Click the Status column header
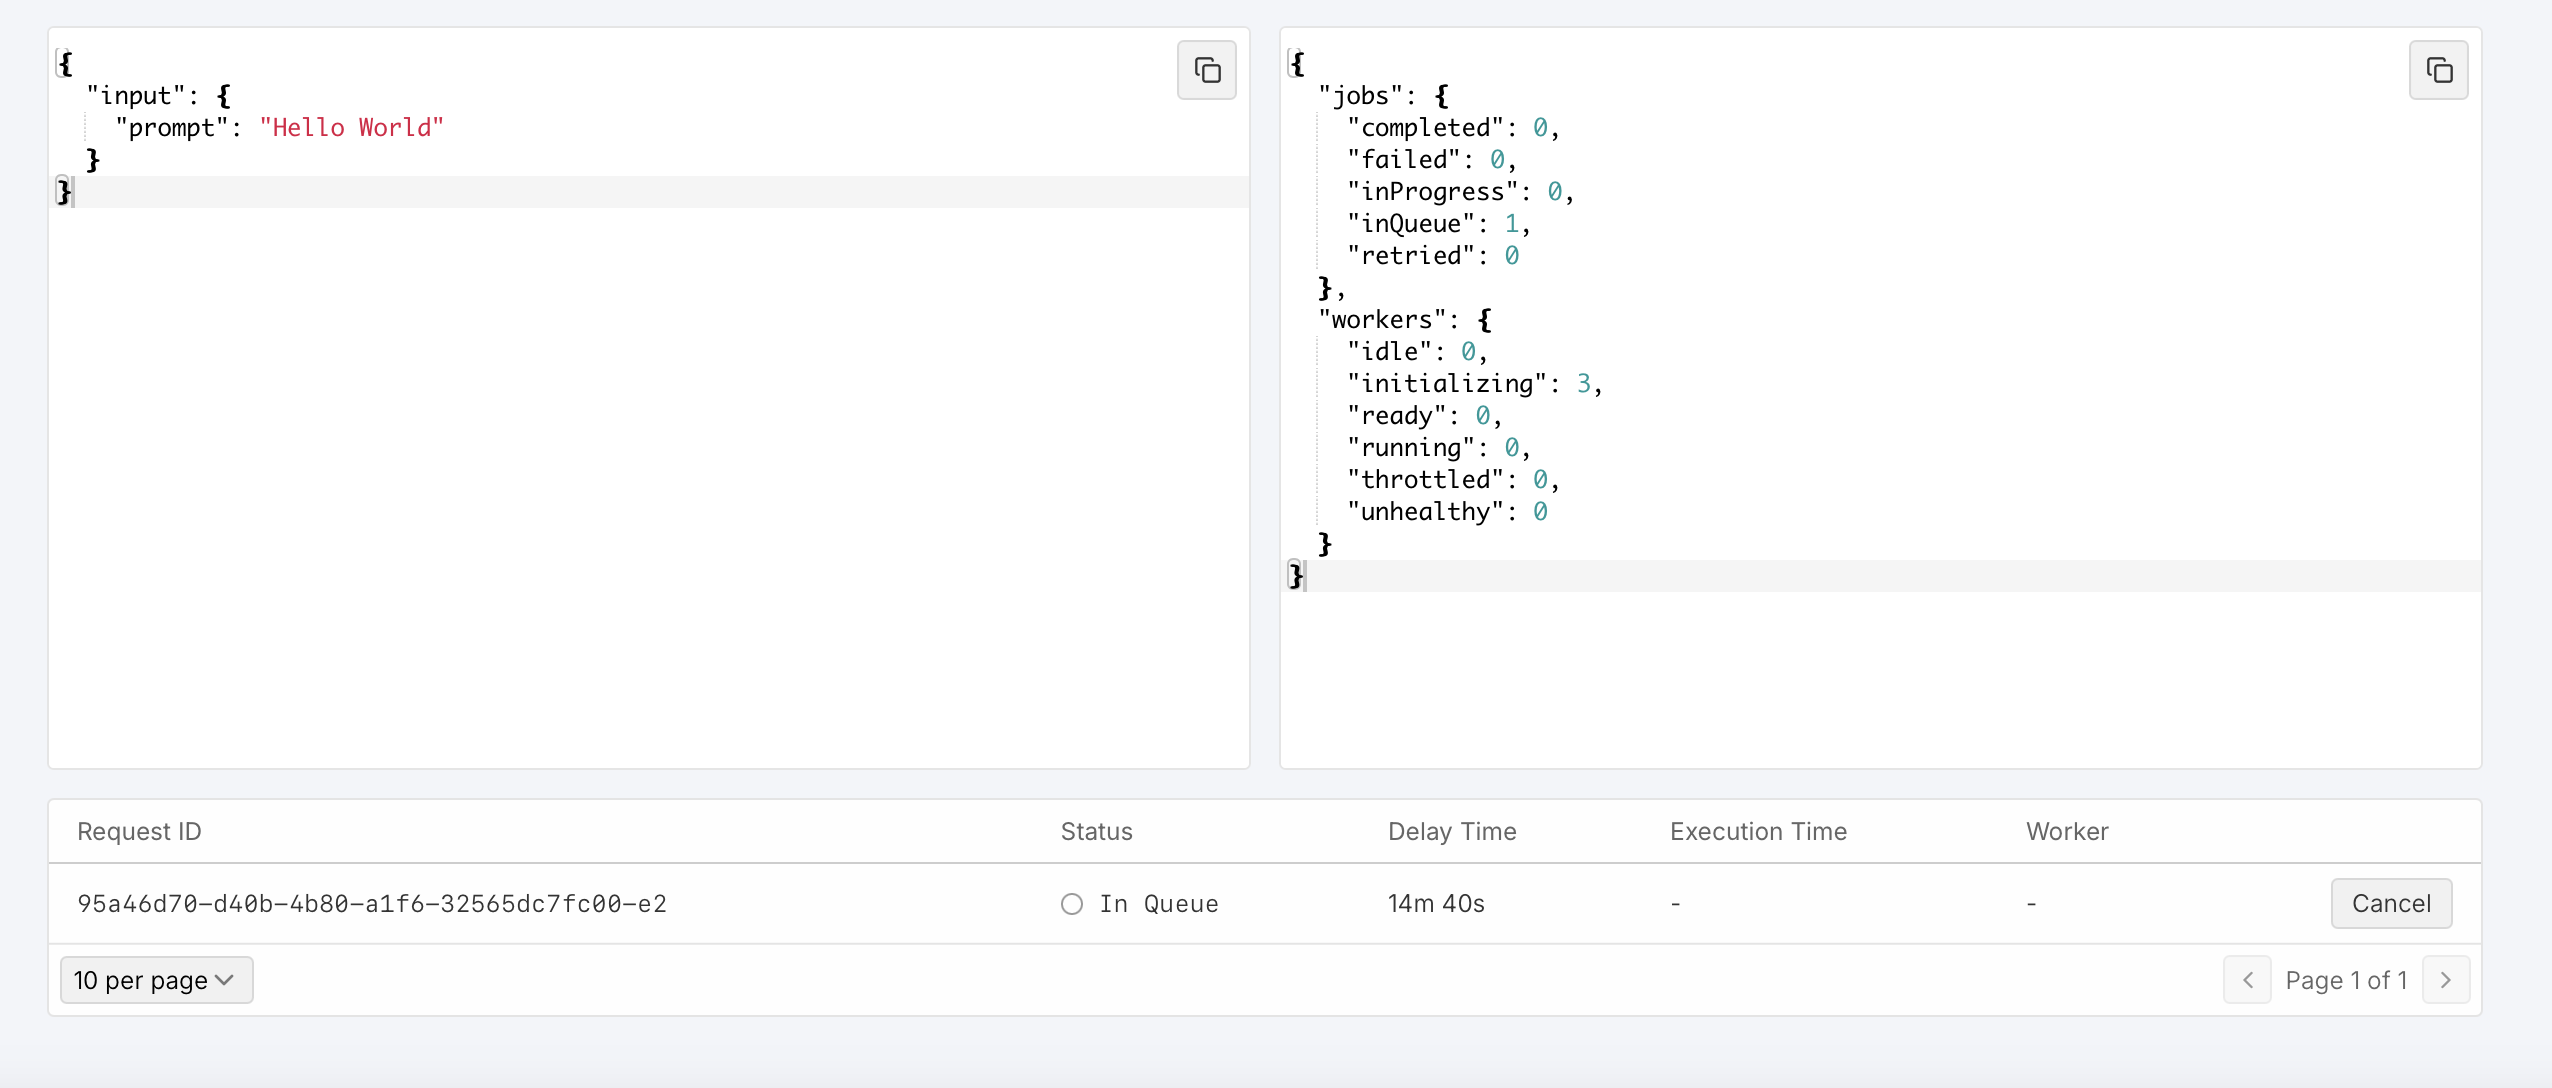 (x=1096, y=831)
